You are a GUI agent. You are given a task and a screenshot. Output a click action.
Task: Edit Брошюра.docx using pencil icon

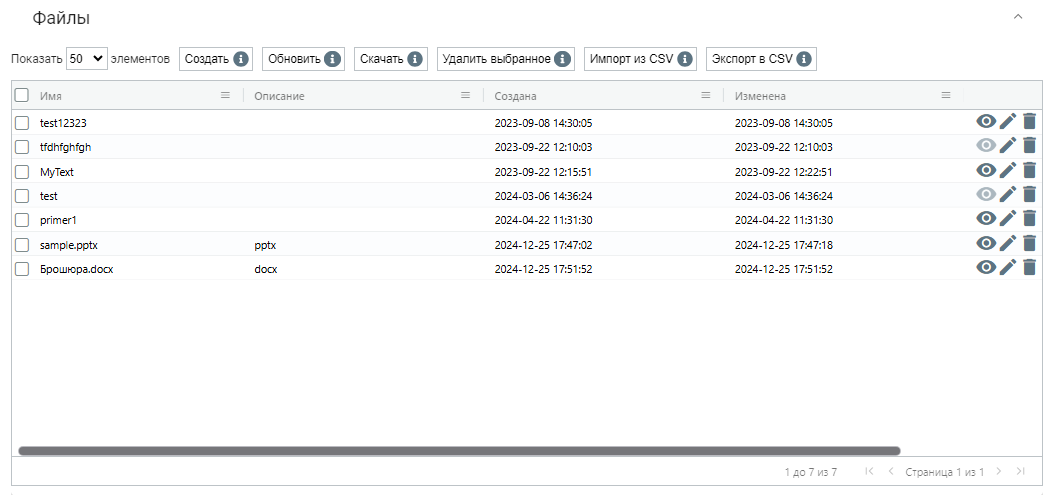(1008, 267)
